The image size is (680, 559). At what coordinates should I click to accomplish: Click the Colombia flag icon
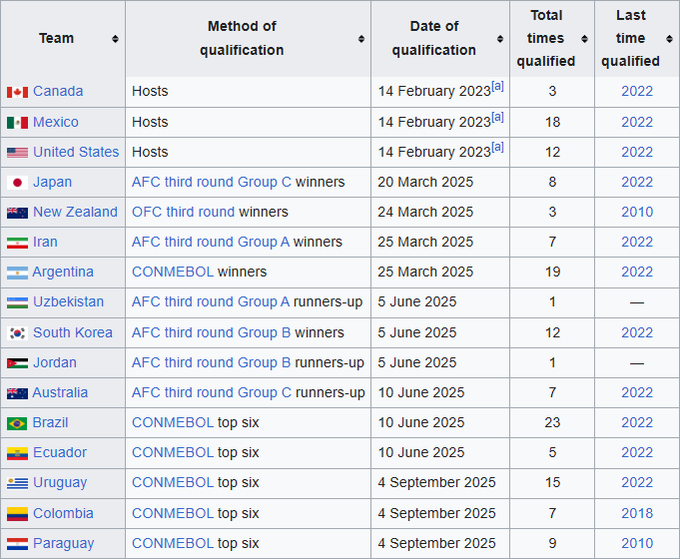(17, 514)
